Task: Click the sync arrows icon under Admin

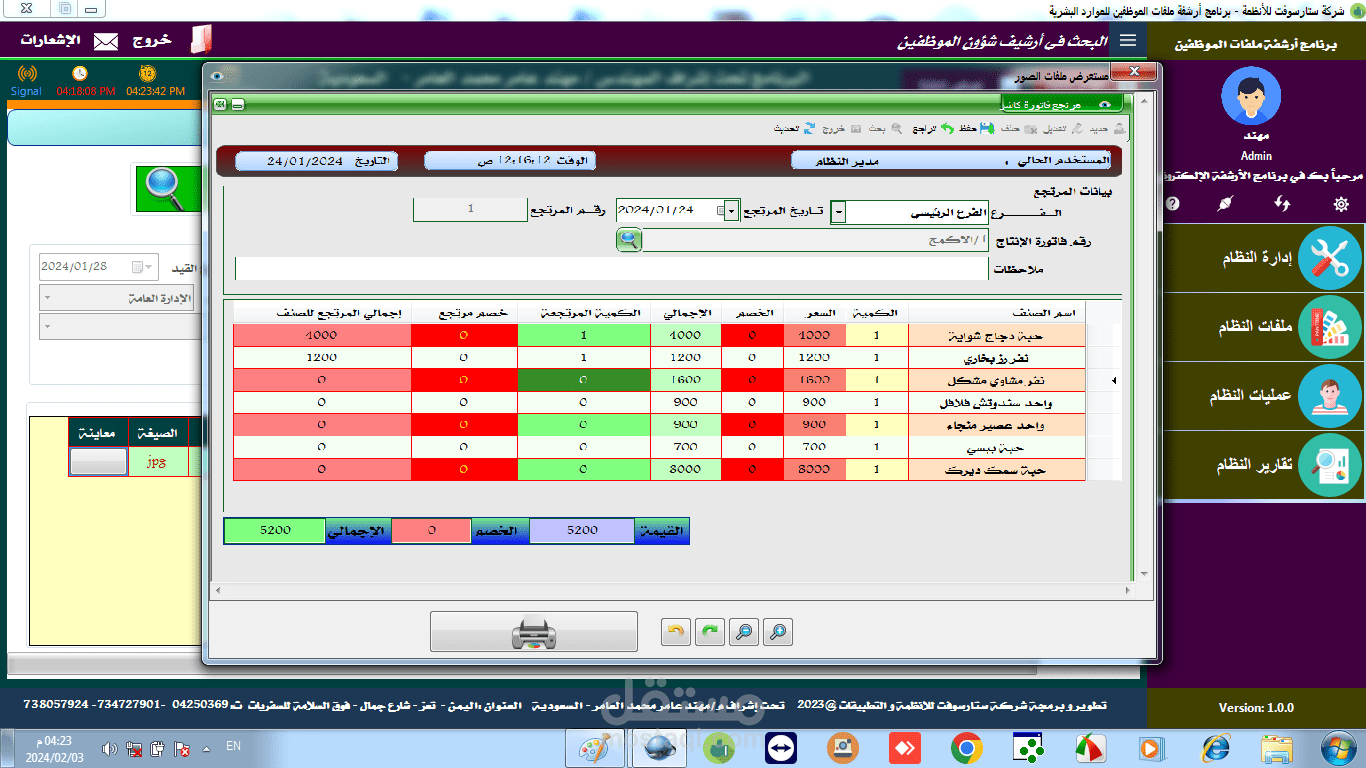Action: click(1283, 203)
